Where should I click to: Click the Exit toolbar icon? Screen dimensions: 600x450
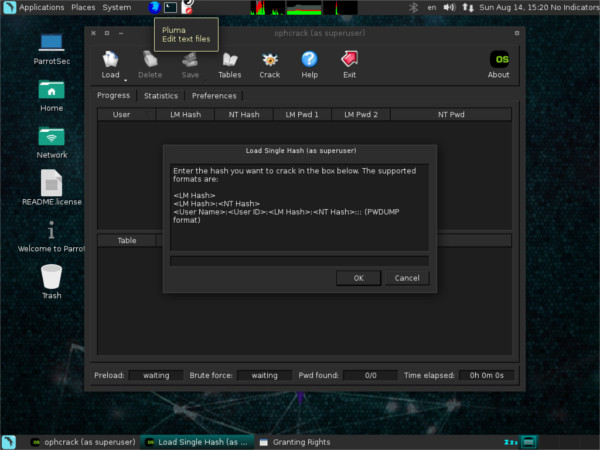pyautogui.click(x=349, y=65)
